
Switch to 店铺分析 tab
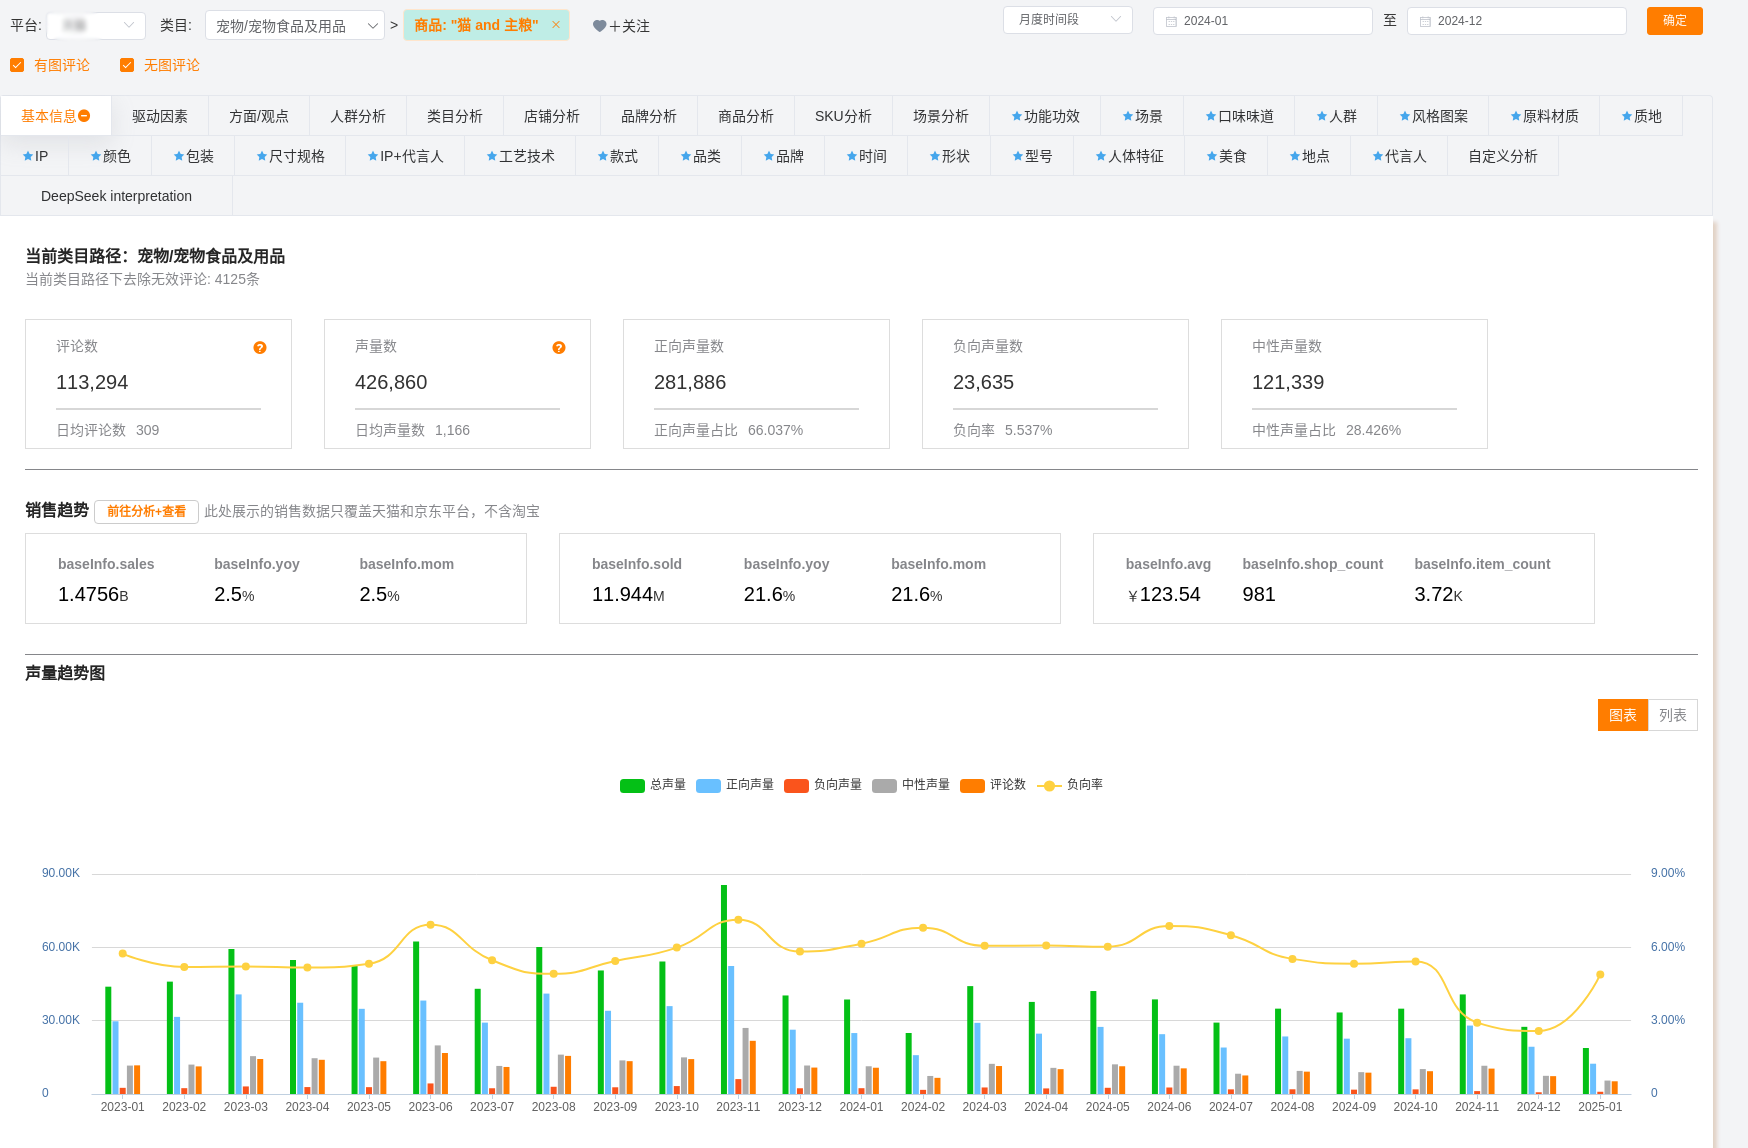(x=552, y=116)
